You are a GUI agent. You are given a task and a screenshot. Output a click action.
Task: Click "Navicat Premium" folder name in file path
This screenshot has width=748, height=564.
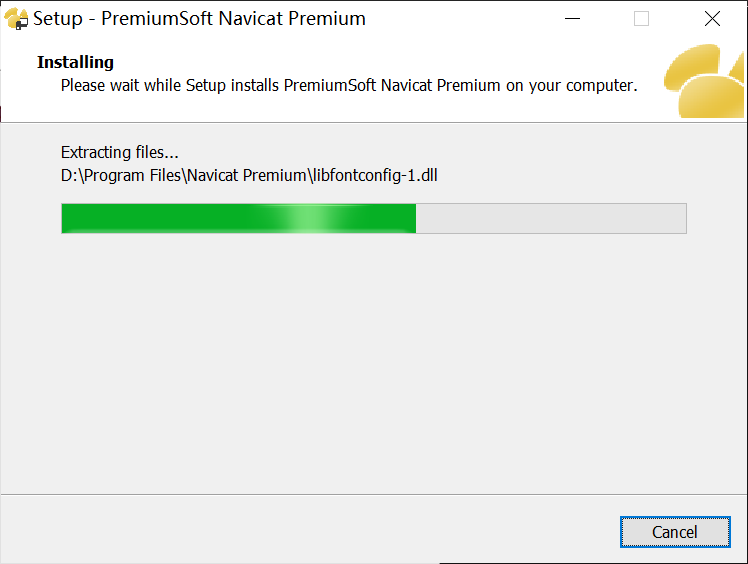(239, 177)
